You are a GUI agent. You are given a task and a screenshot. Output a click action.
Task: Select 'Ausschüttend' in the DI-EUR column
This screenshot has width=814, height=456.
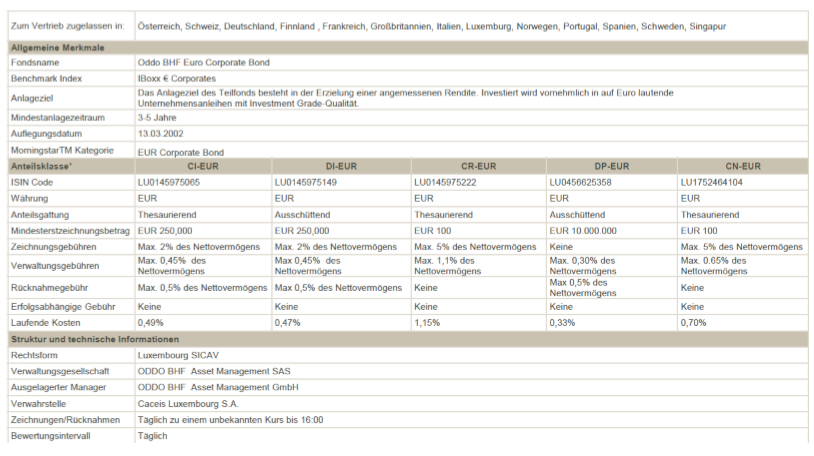302,214
